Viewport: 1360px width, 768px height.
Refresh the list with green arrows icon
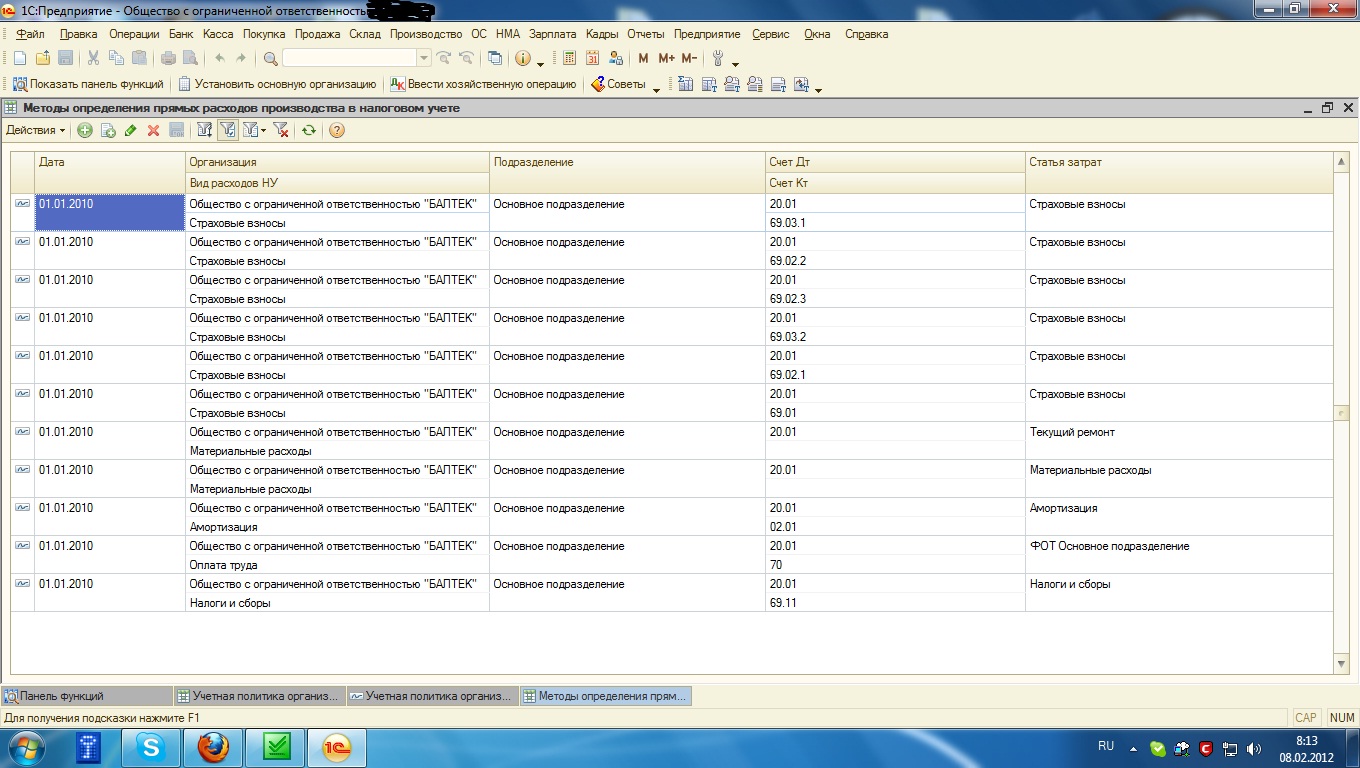pos(309,130)
